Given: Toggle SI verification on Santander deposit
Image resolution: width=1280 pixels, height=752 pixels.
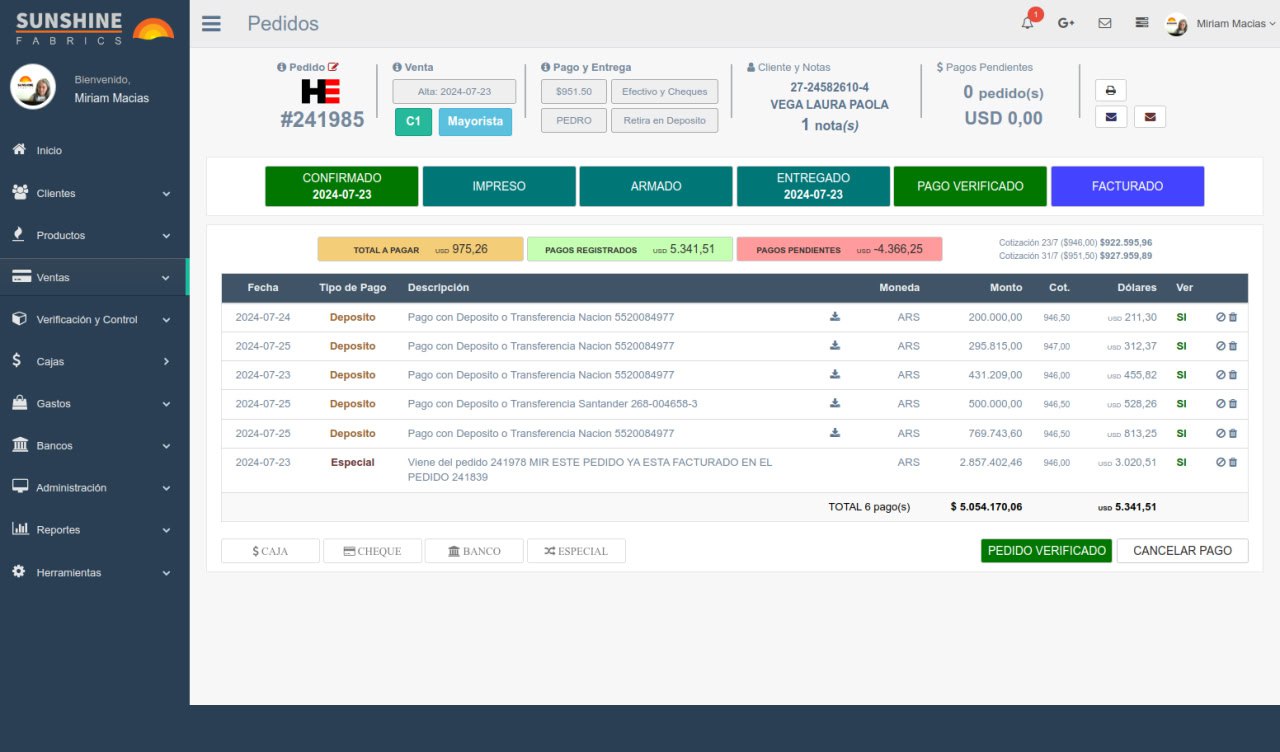Looking at the screenshot, I should pos(1181,404).
